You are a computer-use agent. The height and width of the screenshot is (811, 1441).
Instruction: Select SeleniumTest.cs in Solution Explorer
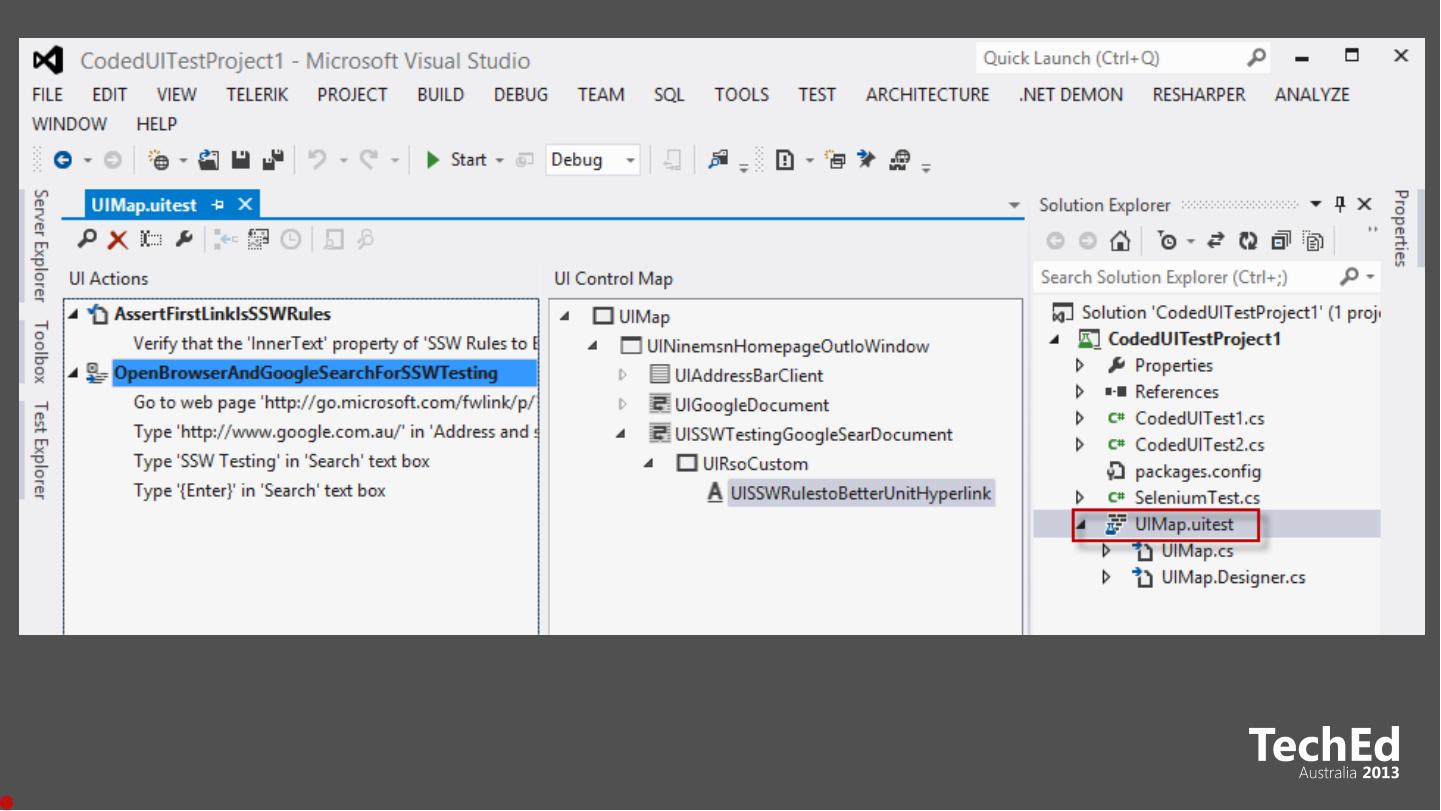tap(1196, 498)
